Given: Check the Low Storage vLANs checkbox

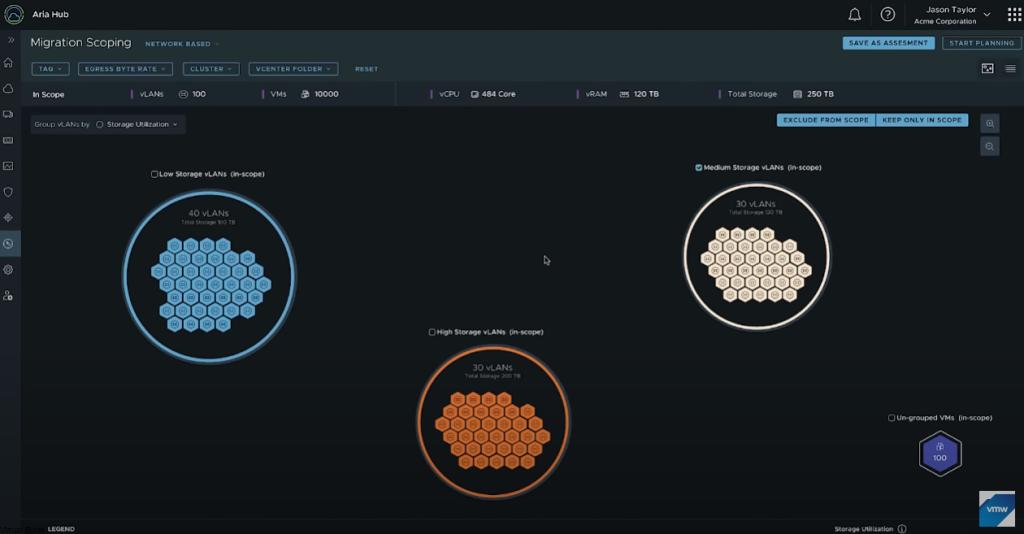Looking at the screenshot, I should [154, 174].
